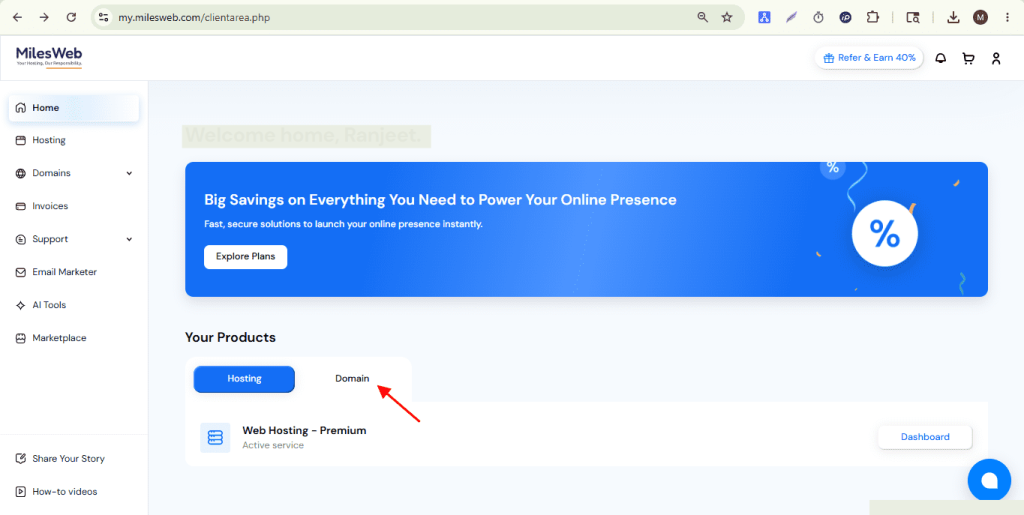Click Web Hosting - Premium title
Screen dimensions: 1024x515
(304, 430)
